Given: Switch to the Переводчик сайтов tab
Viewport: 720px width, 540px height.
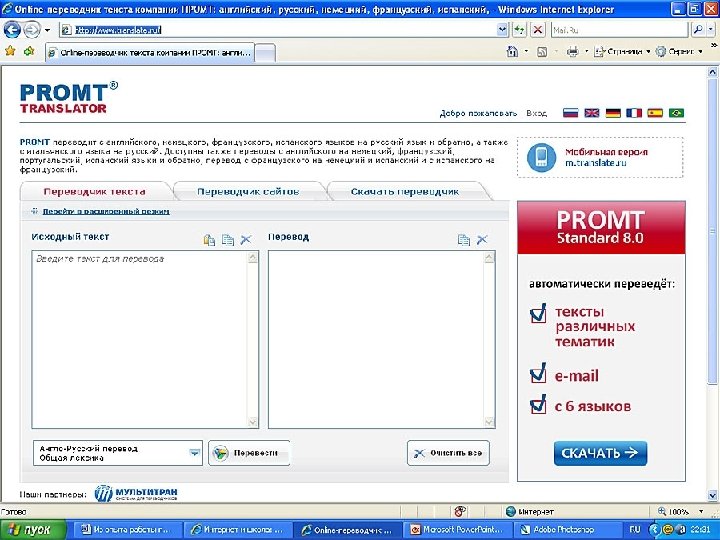Looking at the screenshot, I should pyautogui.click(x=248, y=191).
